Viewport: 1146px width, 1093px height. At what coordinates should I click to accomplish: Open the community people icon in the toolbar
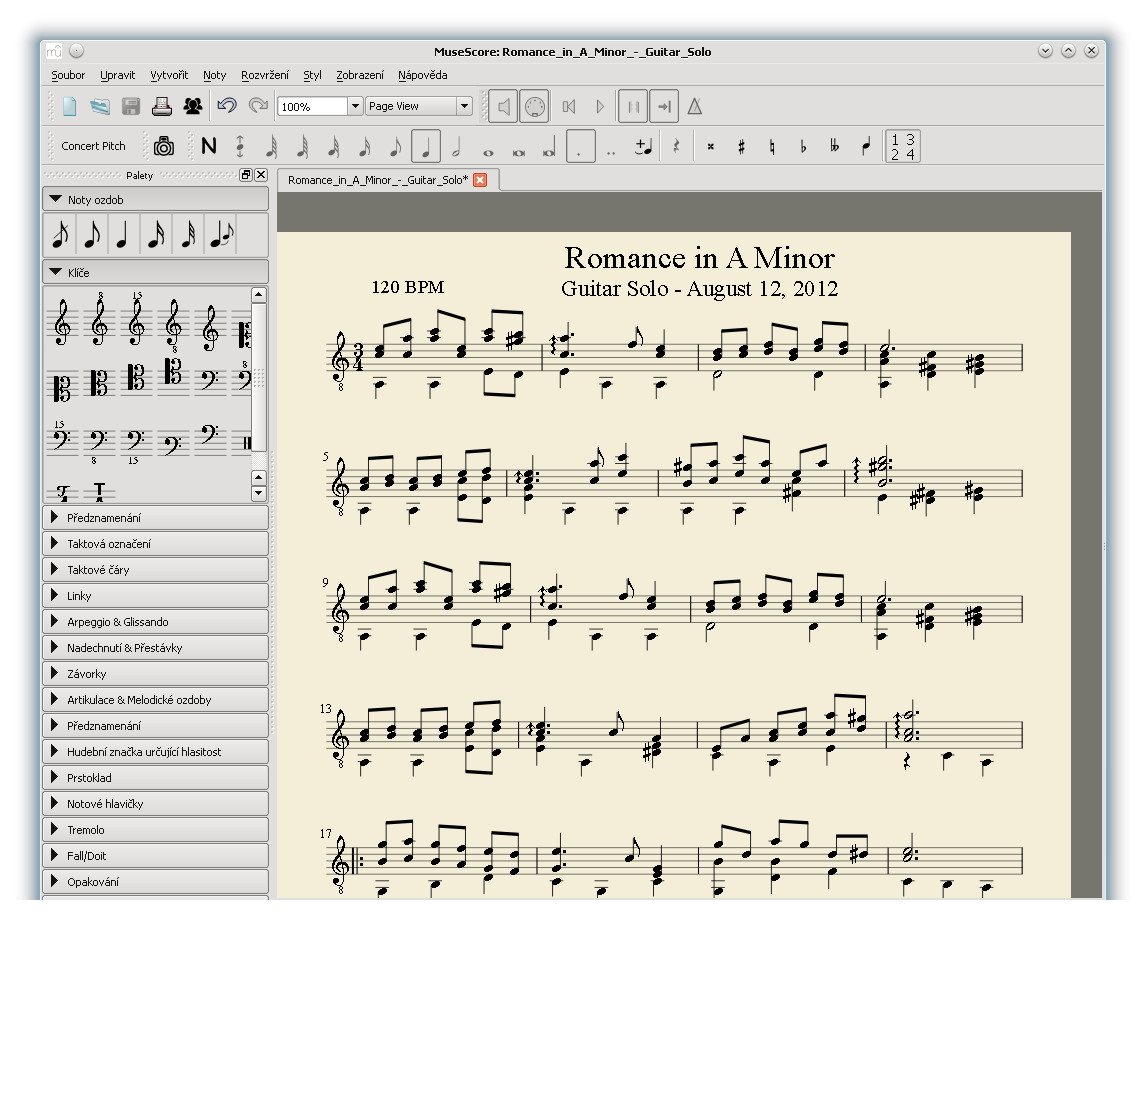click(193, 107)
